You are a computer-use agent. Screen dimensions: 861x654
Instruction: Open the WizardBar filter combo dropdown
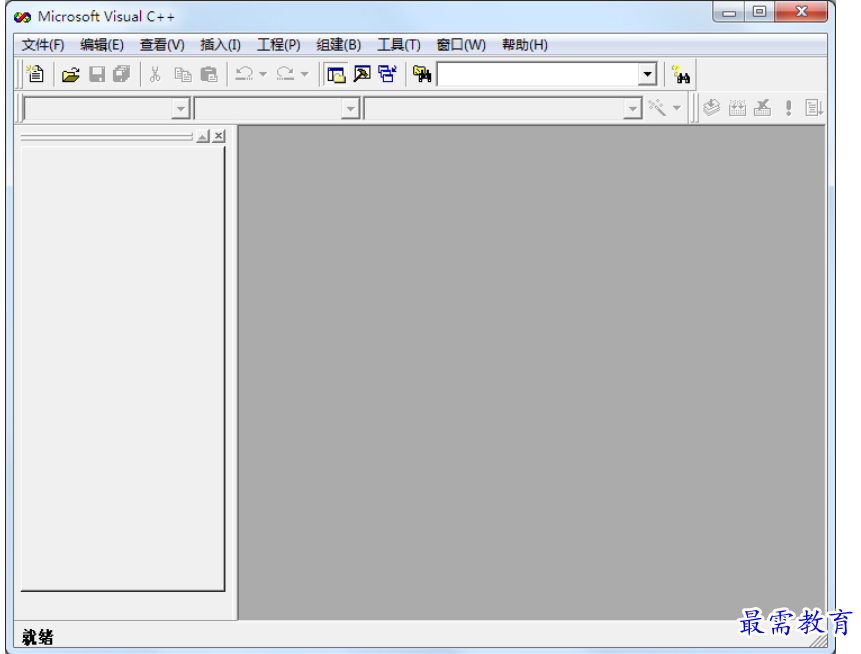[x=350, y=109]
